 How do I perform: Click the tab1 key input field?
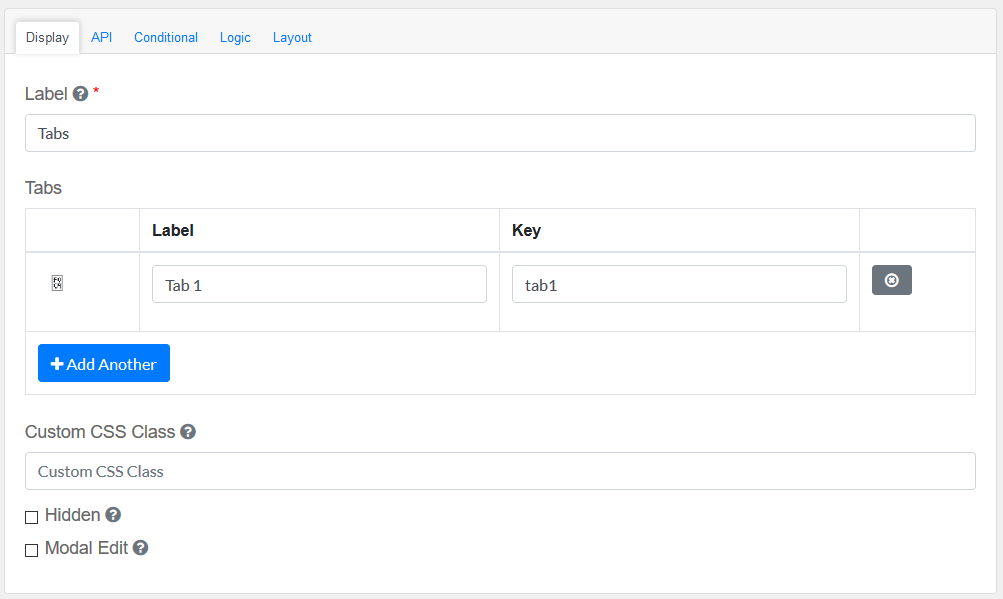coord(679,285)
